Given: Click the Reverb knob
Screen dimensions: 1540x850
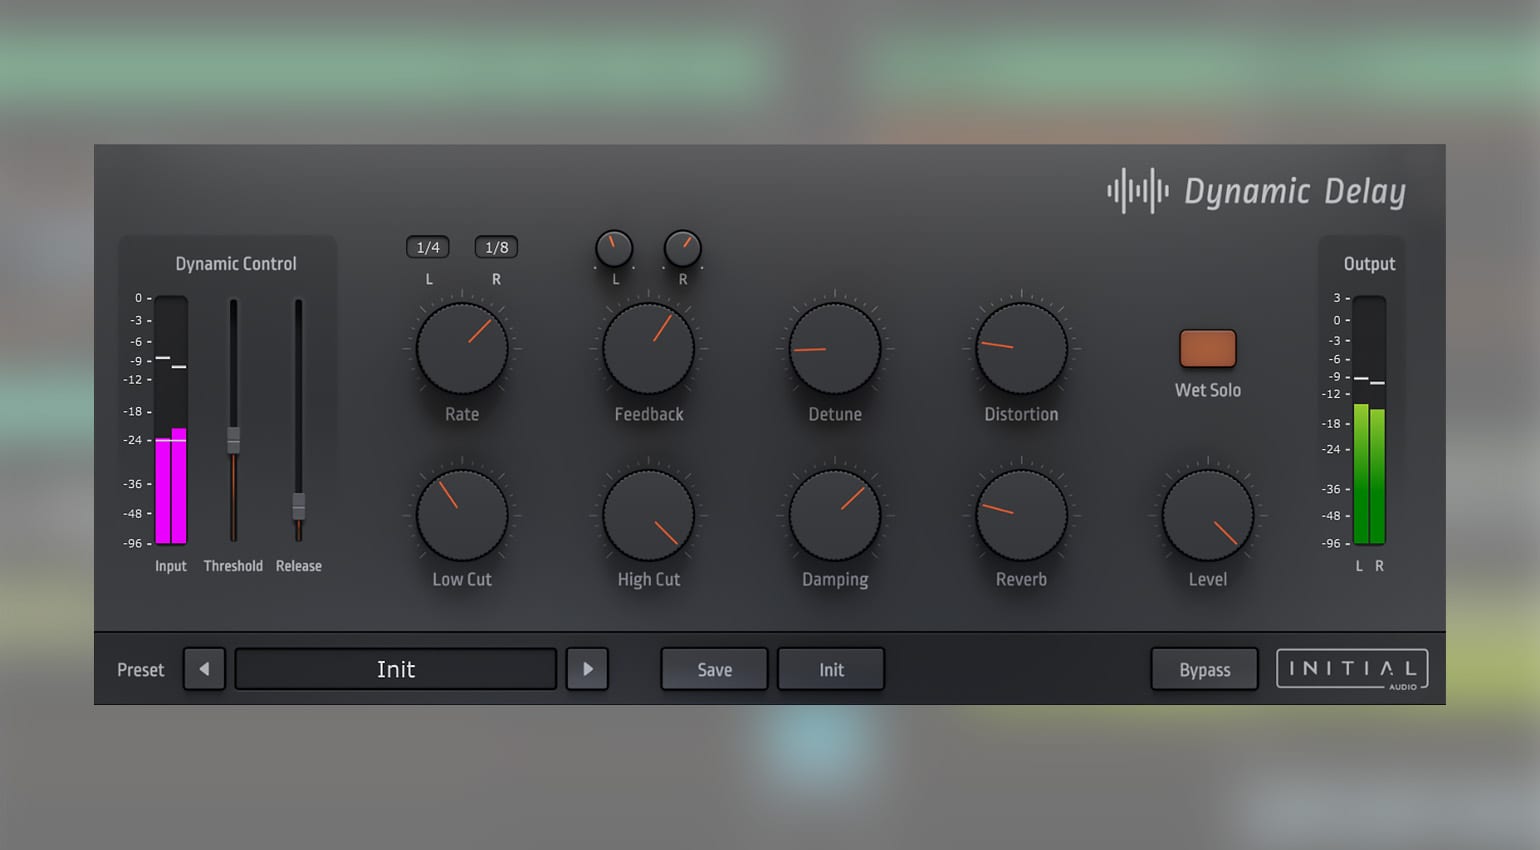Looking at the screenshot, I should 1020,513.
